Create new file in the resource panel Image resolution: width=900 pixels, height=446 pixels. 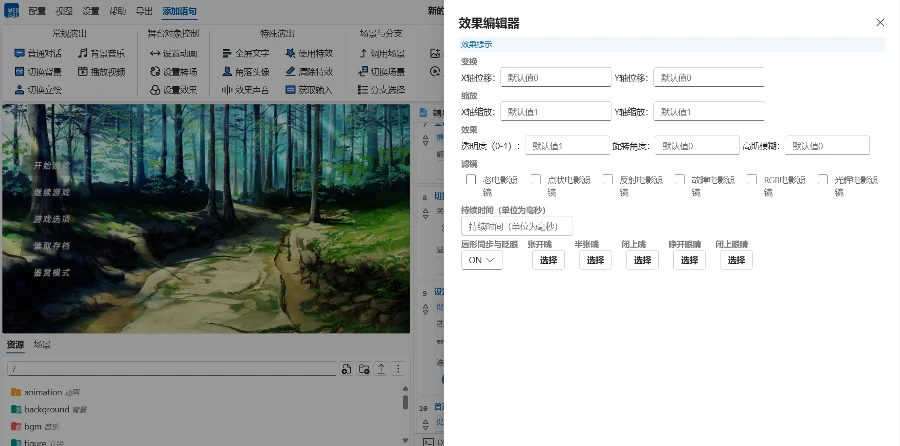click(346, 369)
